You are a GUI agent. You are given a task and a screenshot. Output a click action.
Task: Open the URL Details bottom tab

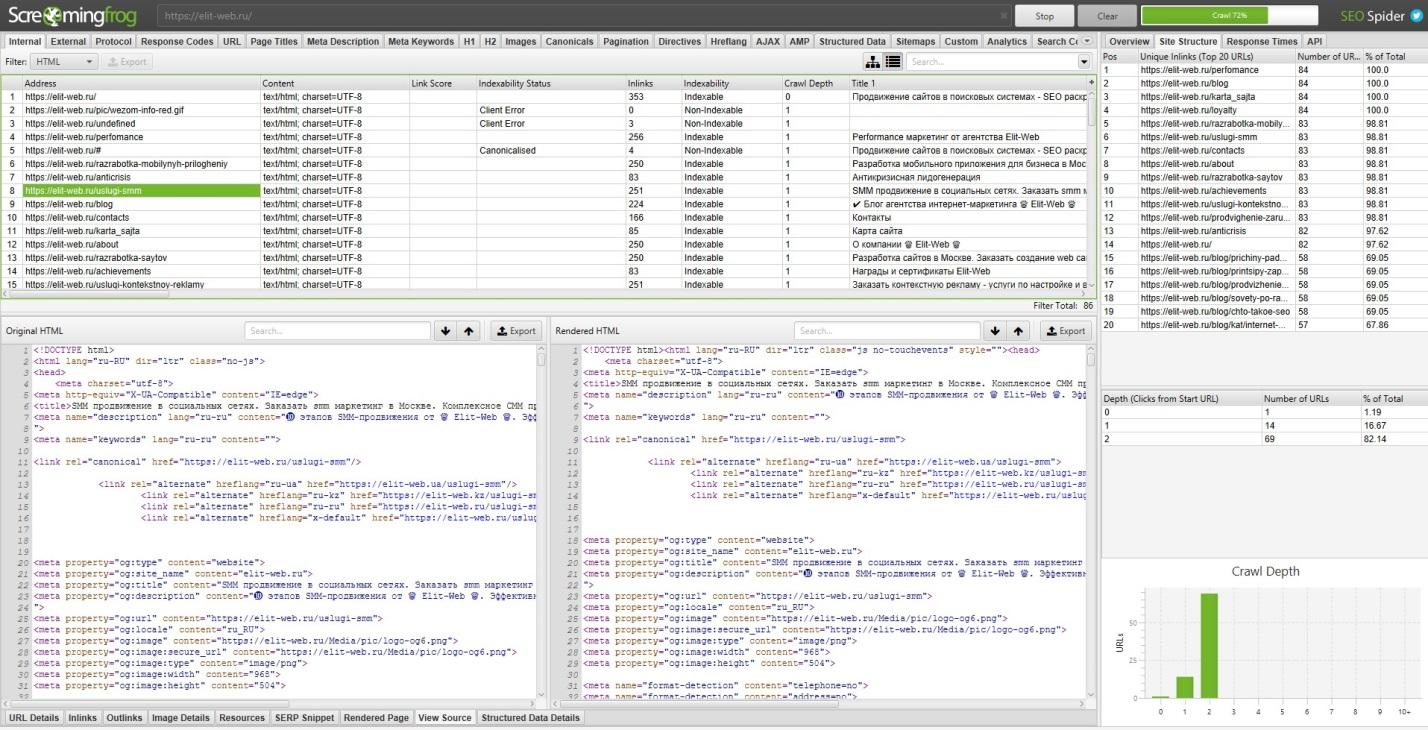tap(33, 718)
